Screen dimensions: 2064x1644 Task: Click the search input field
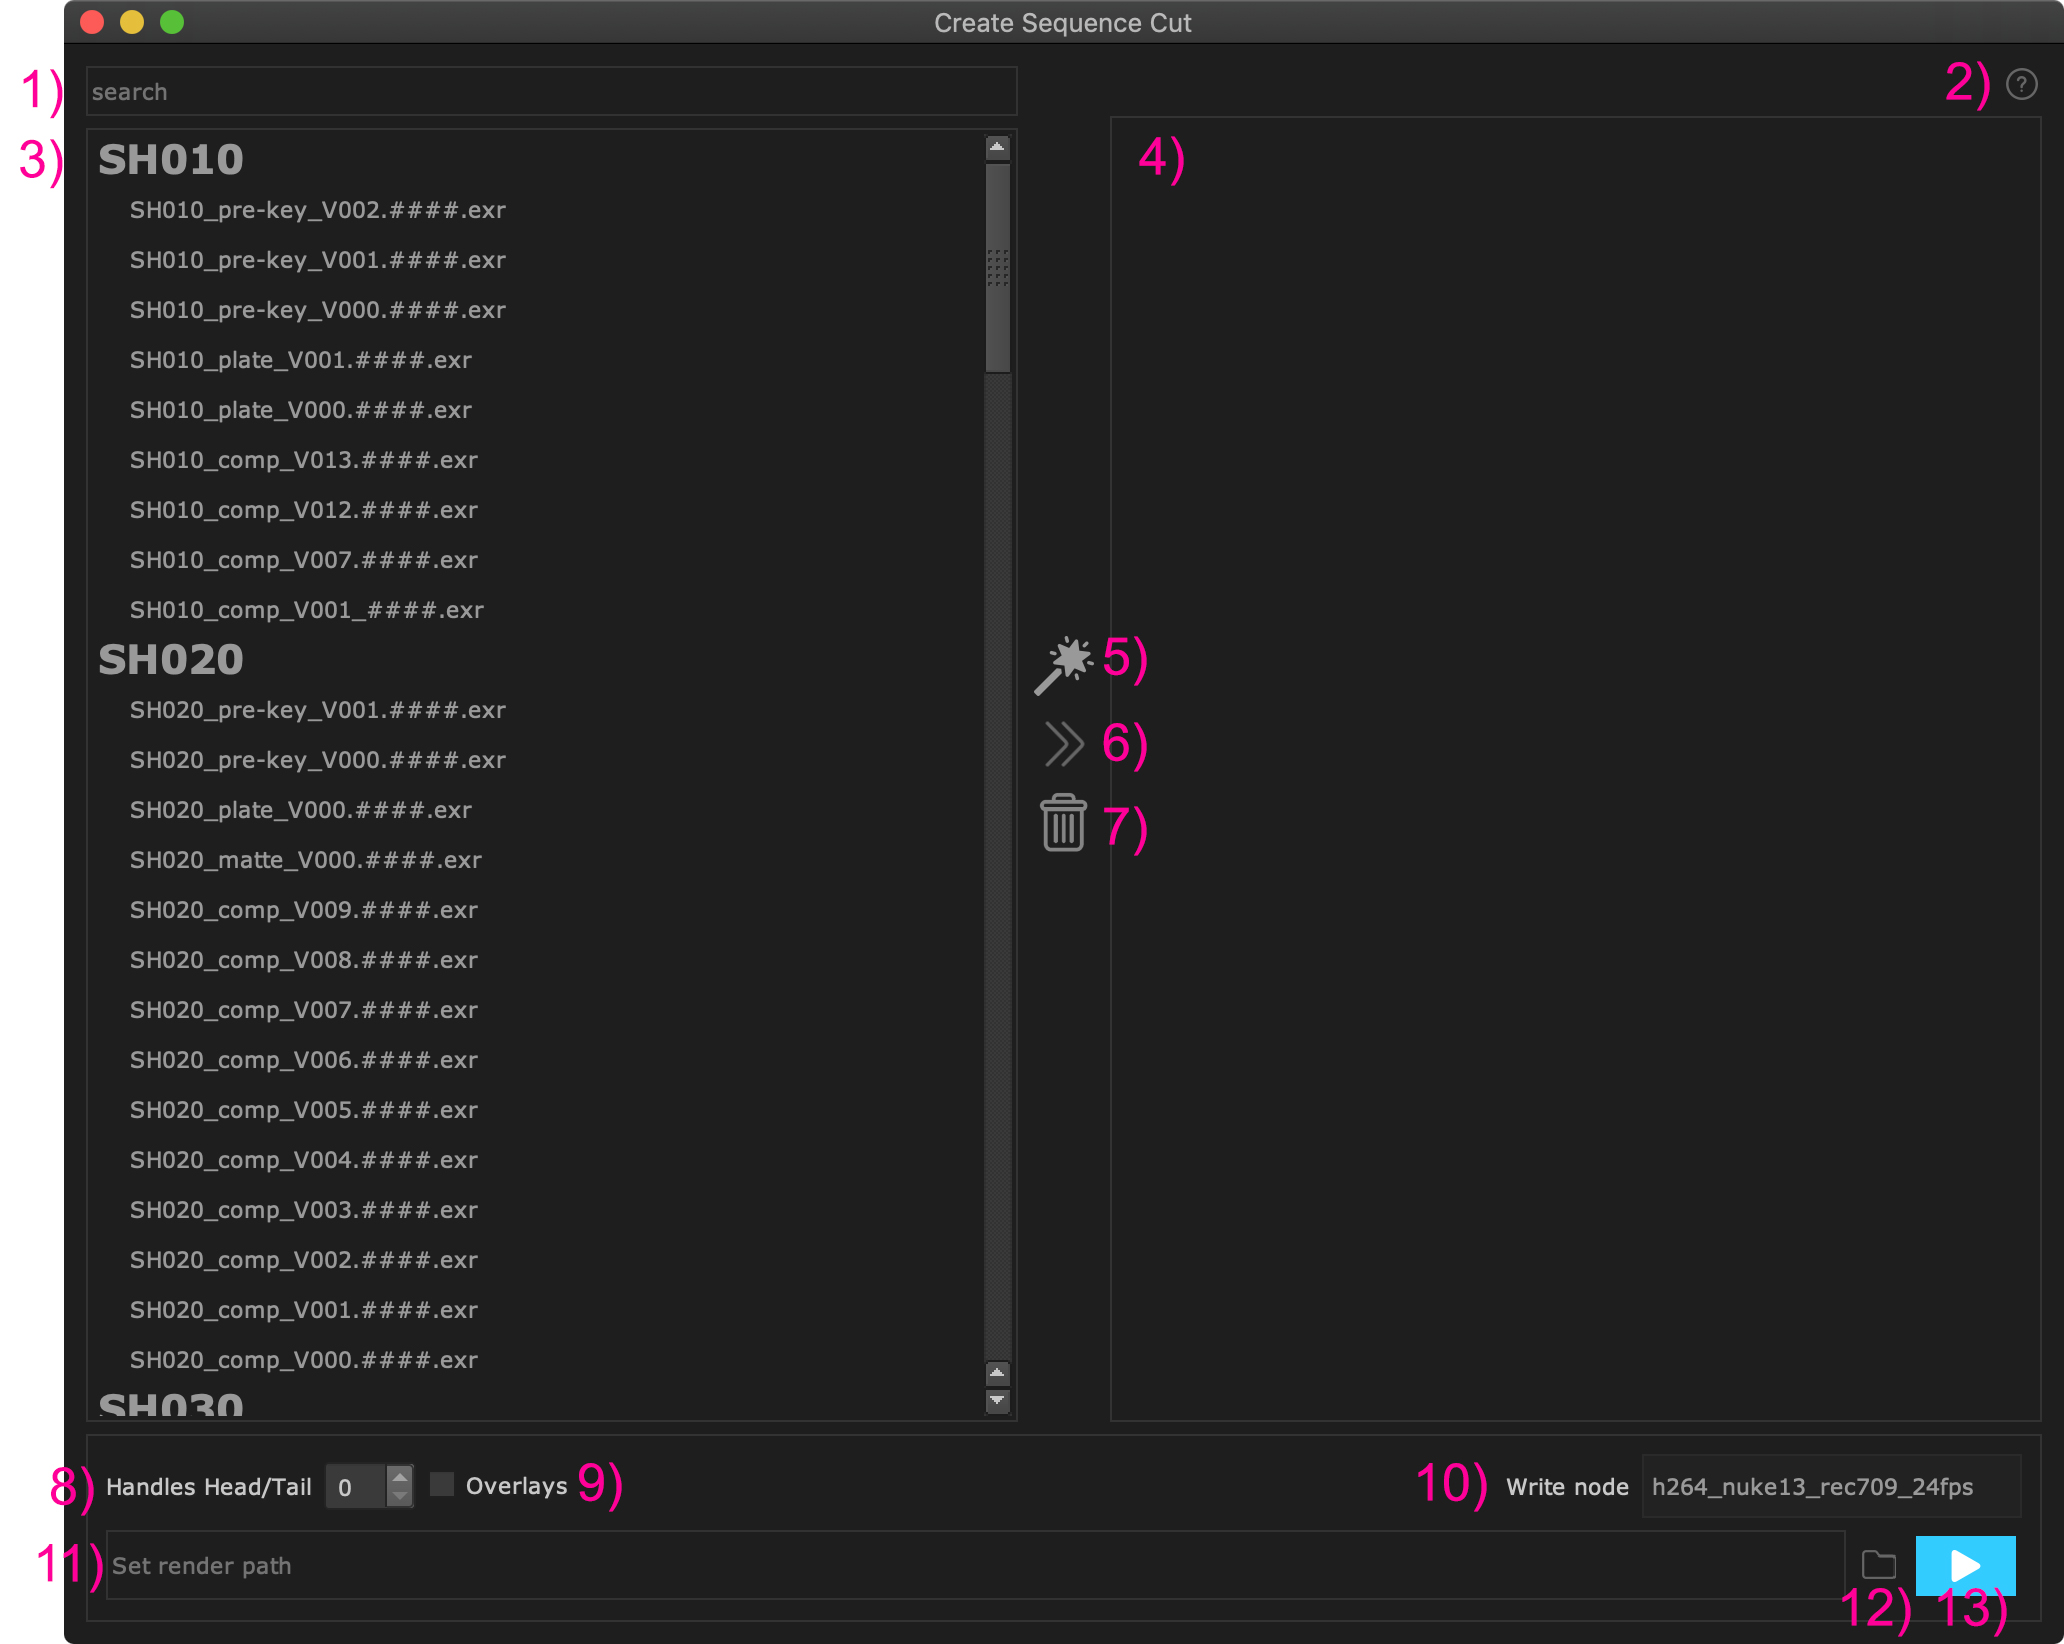click(x=551, y=92)
